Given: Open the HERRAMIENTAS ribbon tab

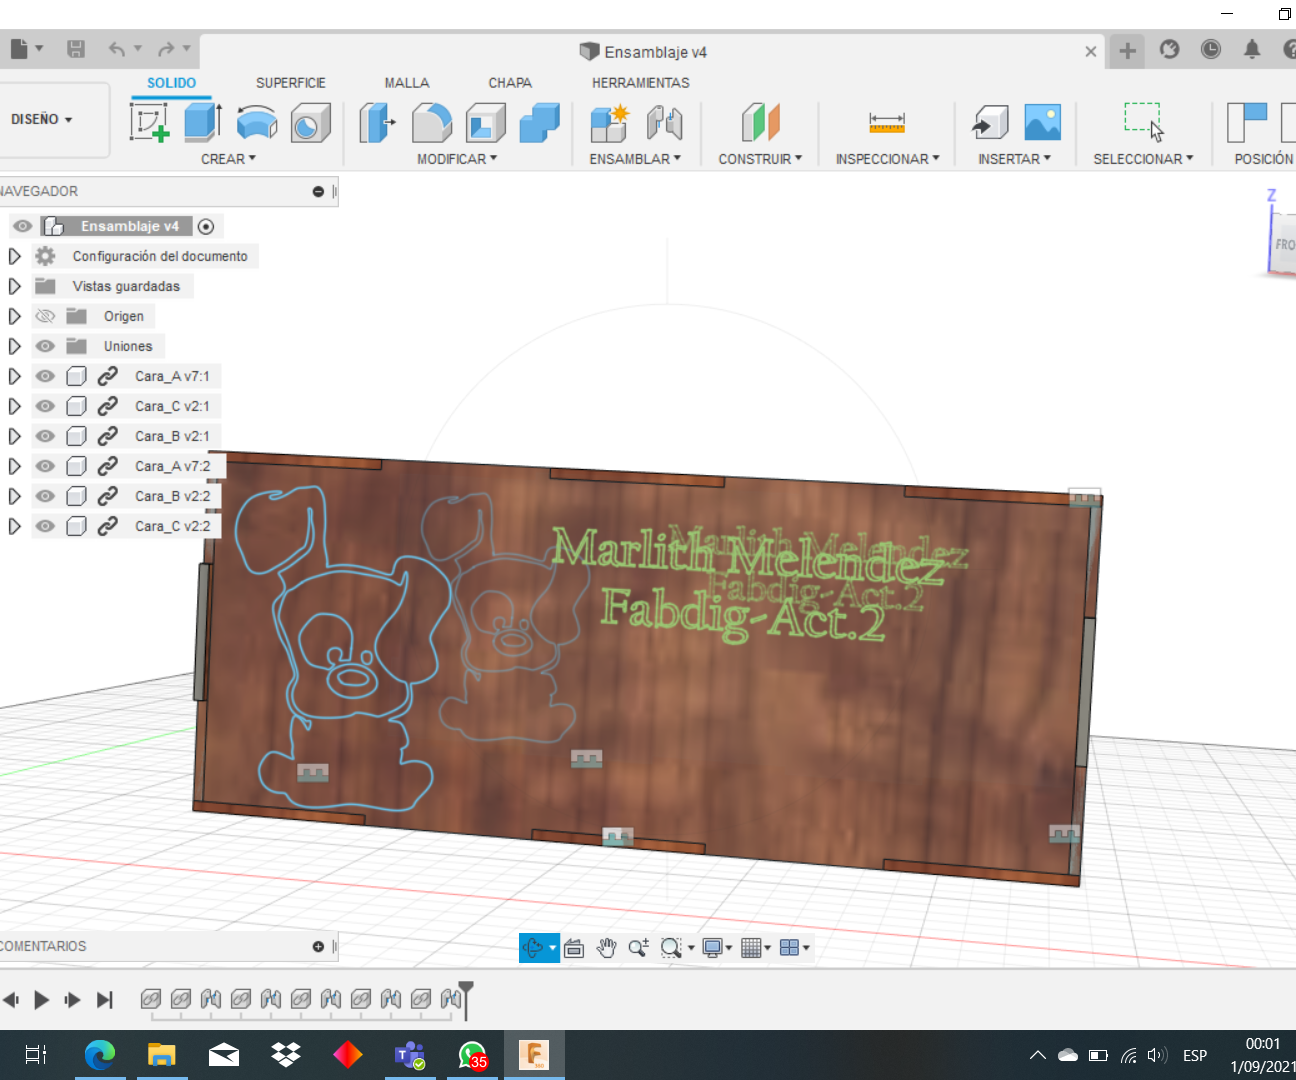Looking at the screenshot, I should click(x=640, y=83).
